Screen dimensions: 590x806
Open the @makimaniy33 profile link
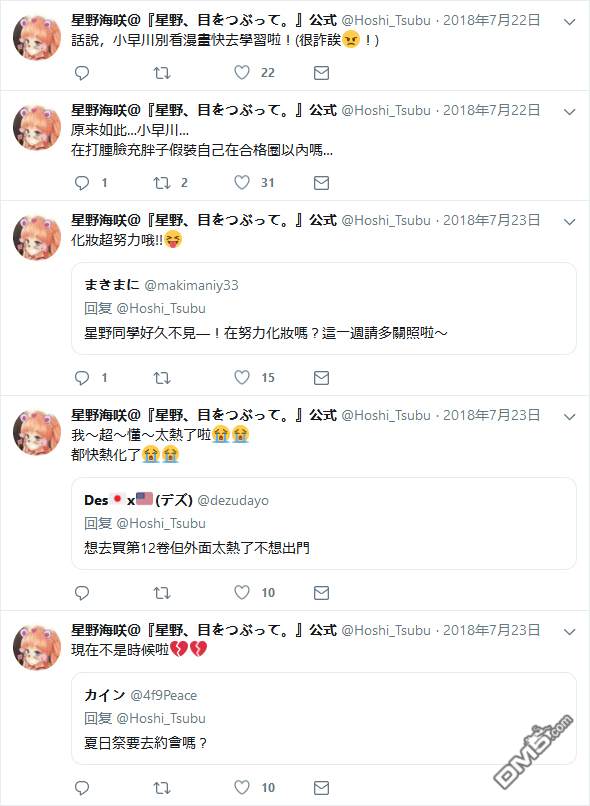coord(191,285)
